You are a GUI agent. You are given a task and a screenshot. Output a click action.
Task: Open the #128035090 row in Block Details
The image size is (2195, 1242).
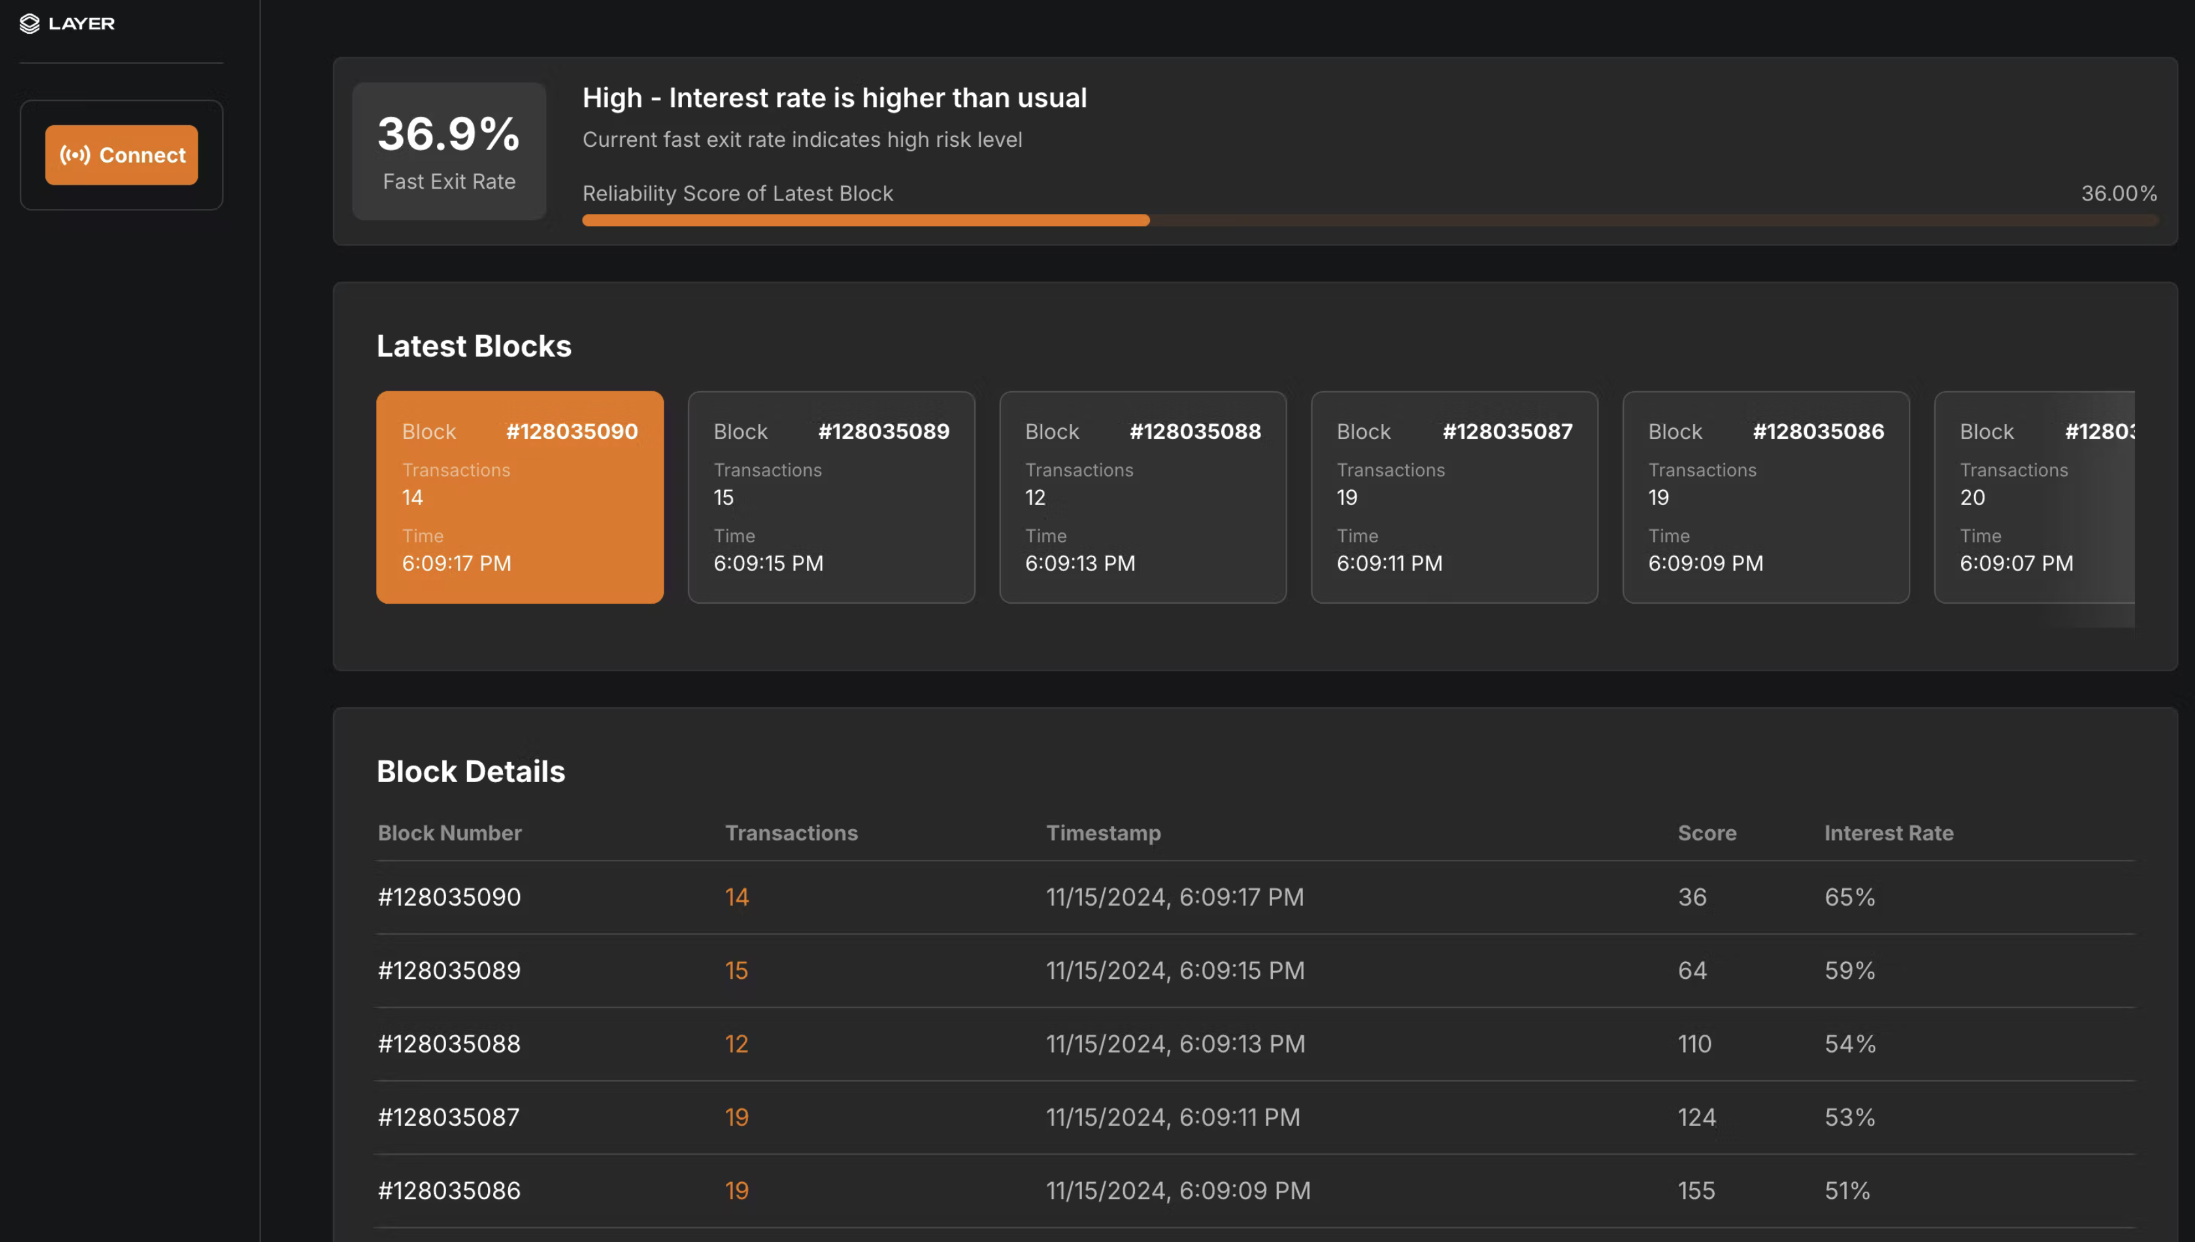click(x=449, y=897)
